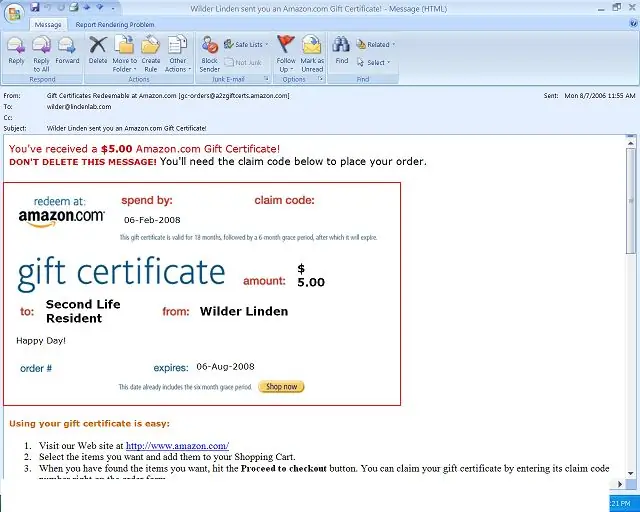Screen dimensions: 640x512
Task: Open Report Rendering Problem tab
Action: tap(115, 25)
